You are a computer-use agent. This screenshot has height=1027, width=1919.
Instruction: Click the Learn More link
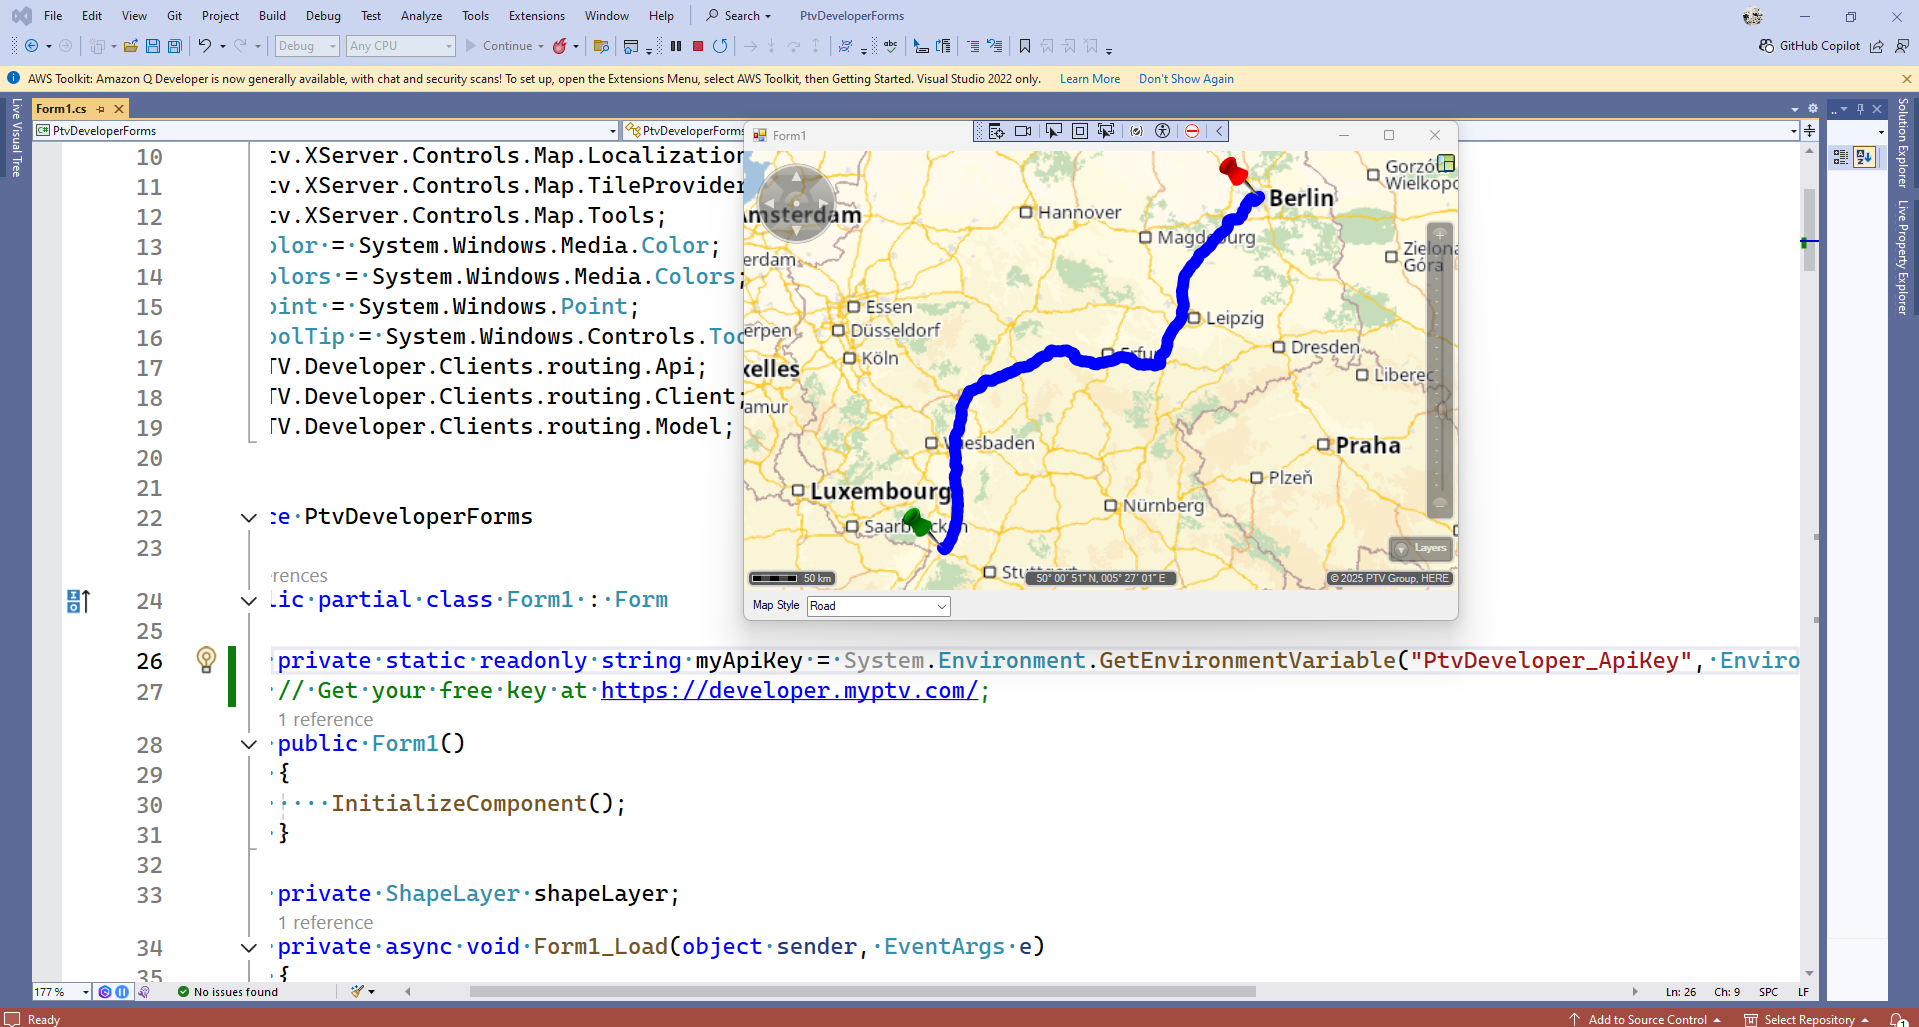point(1089,79)
